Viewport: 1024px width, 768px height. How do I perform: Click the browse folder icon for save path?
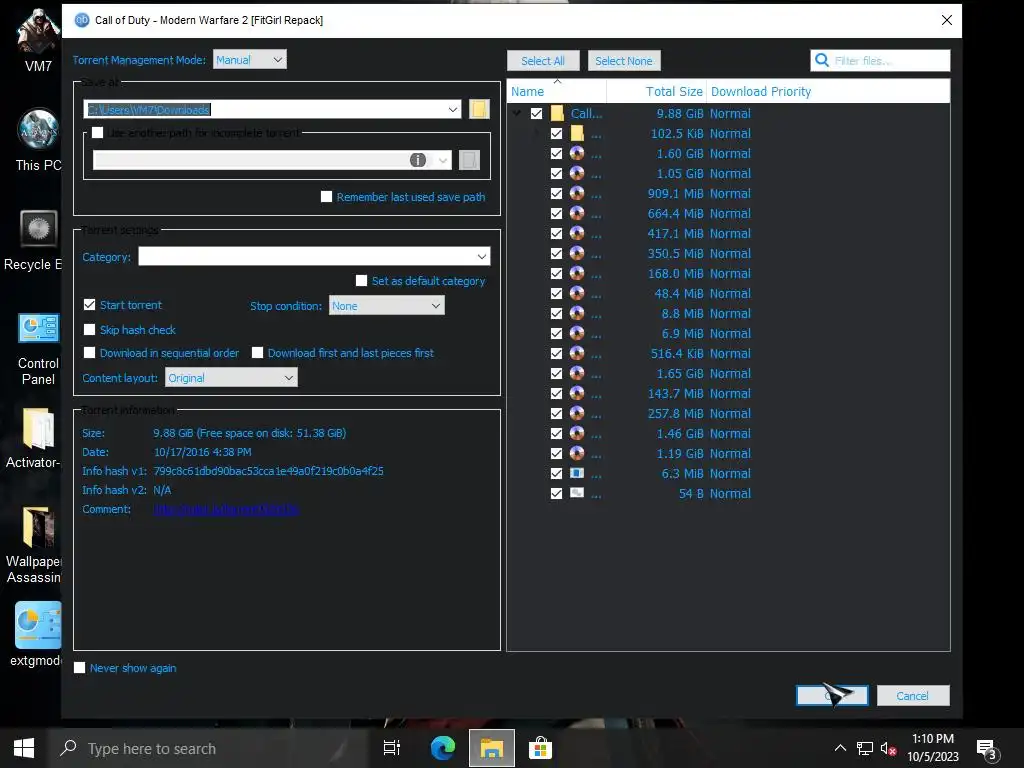pos(479,109)
